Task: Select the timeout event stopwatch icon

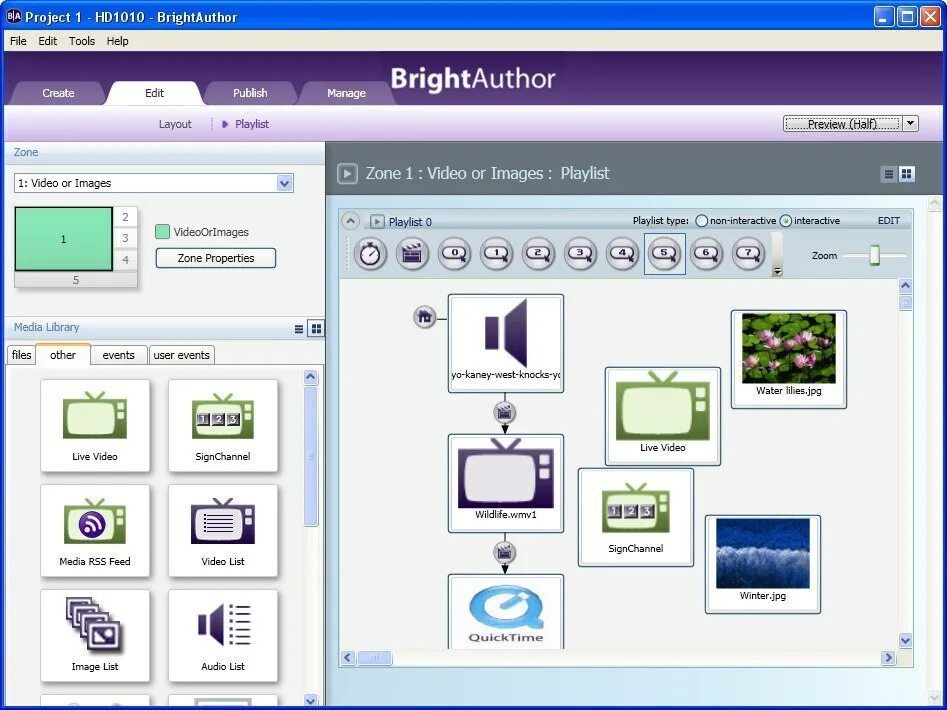Action: pyautogui.click(x=370, y=254)
